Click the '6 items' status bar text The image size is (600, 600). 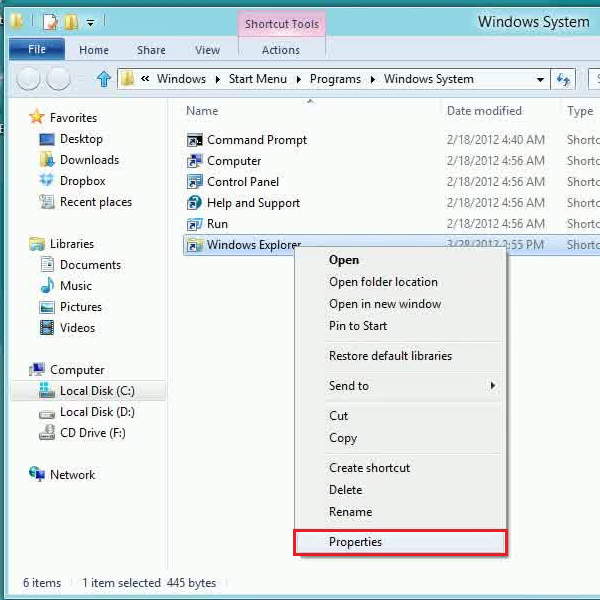[x=42, y=582]
